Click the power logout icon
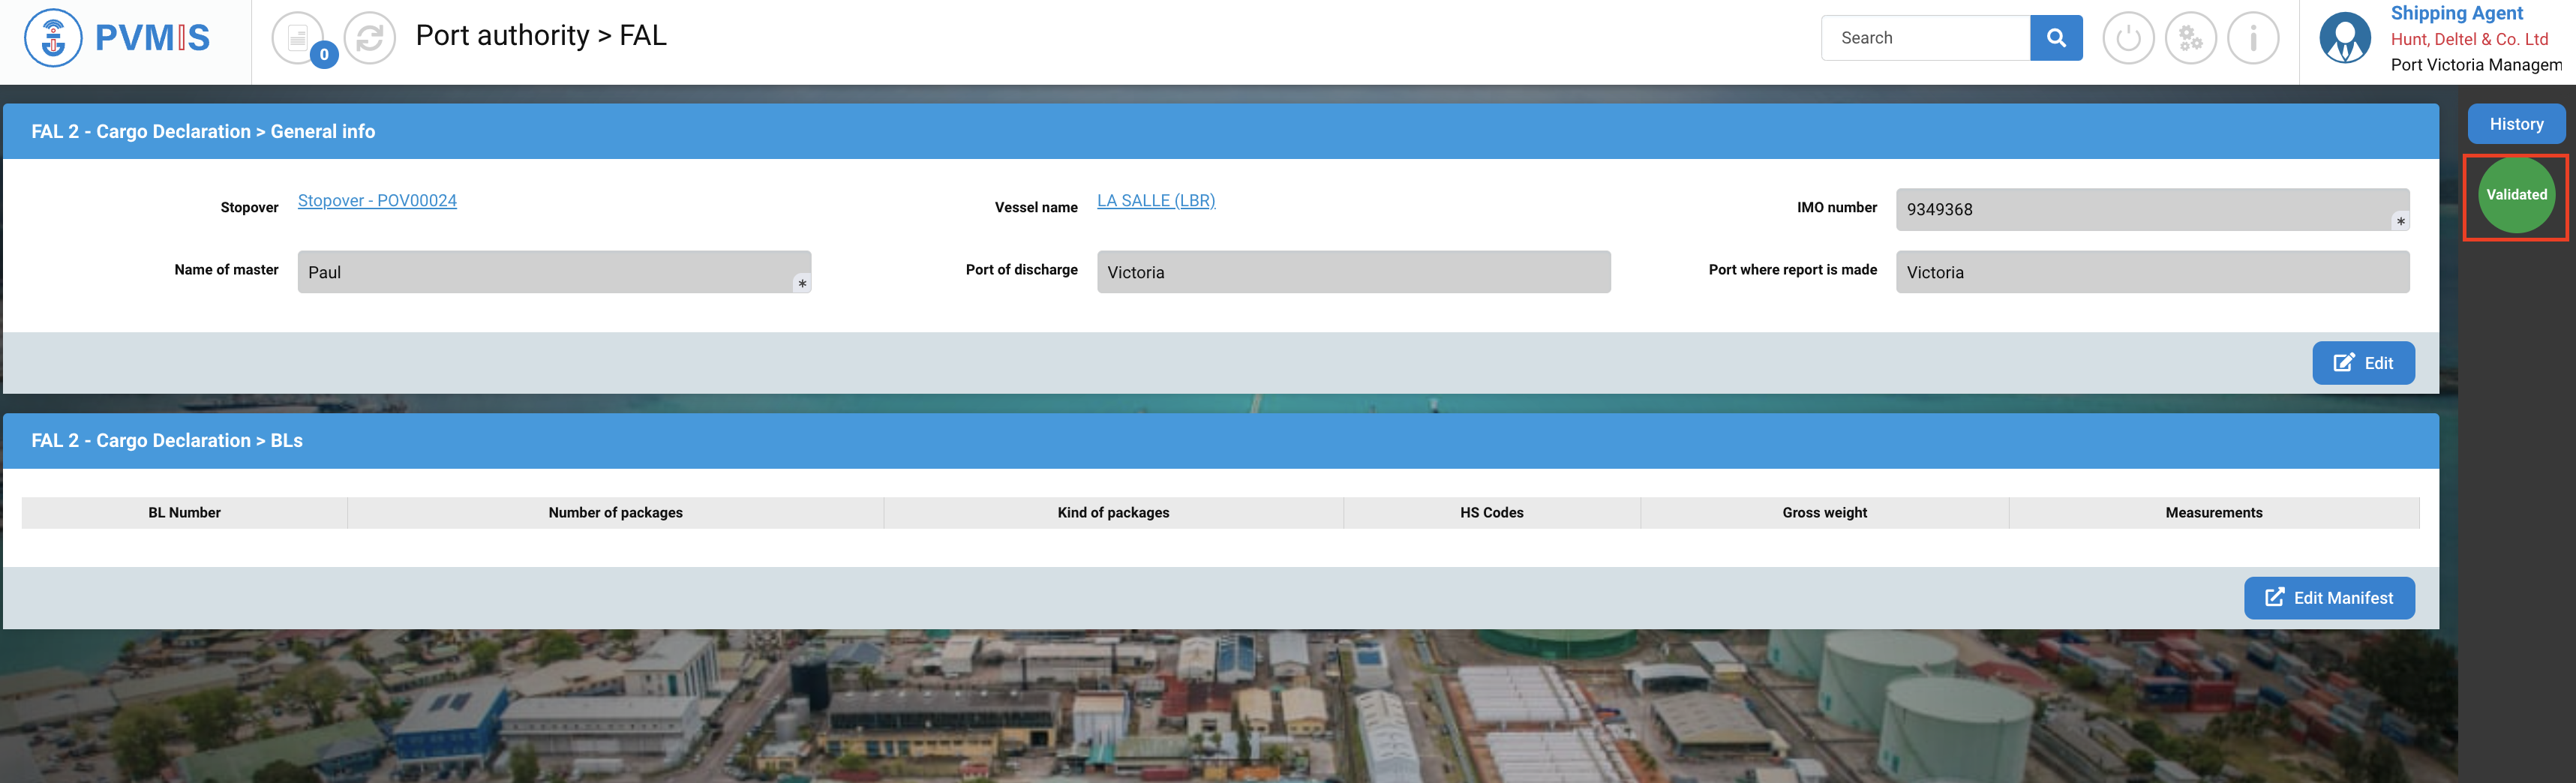The height and width of the screenshot is (783, 2576). click(x=2128, y=38)
